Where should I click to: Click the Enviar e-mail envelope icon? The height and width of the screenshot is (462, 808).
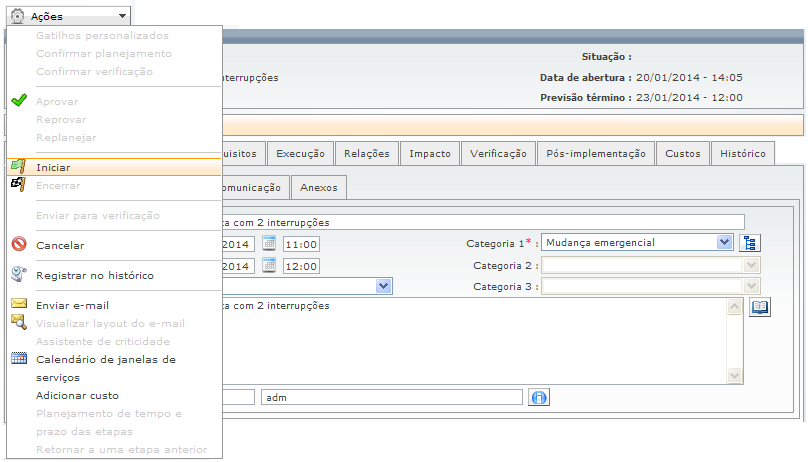coord(18,305)
